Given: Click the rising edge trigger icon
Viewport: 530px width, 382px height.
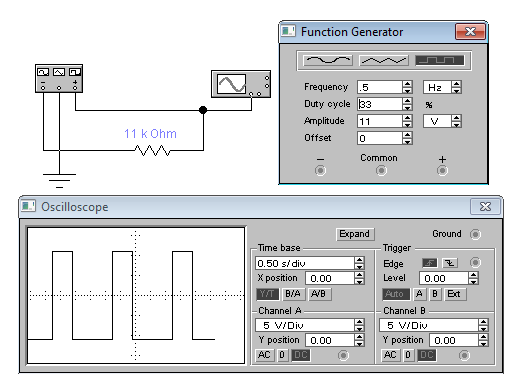Looking at the screenshot, I should click(x=430, y=263).
